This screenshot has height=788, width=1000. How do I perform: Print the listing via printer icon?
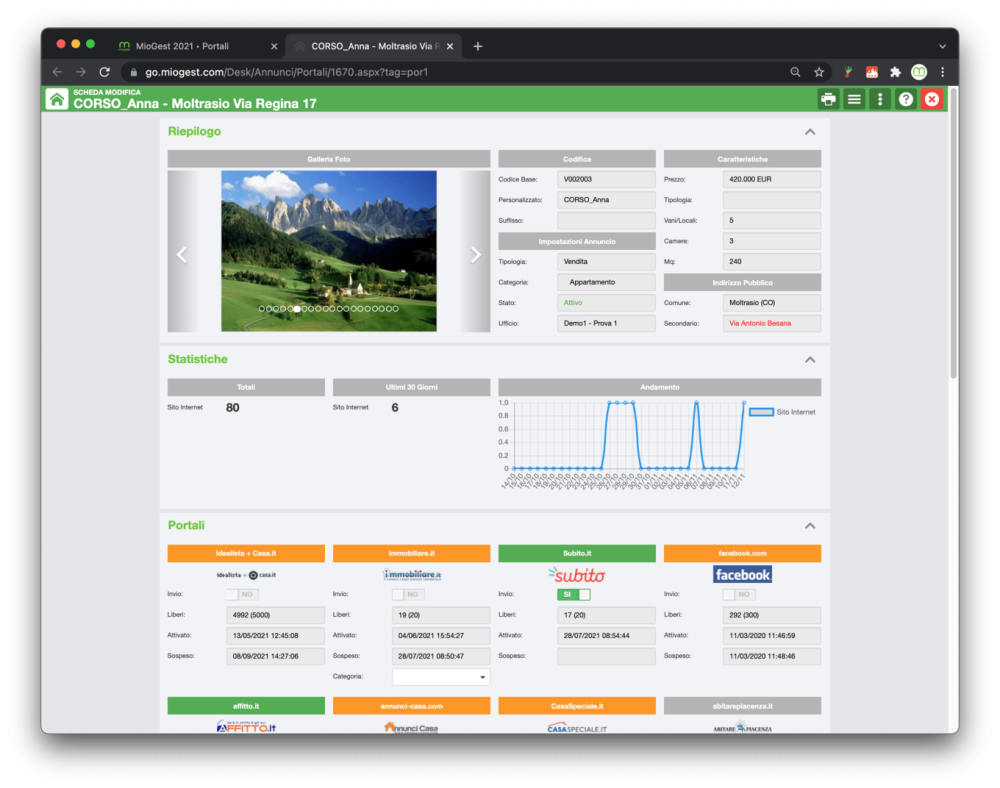(828, 99)
